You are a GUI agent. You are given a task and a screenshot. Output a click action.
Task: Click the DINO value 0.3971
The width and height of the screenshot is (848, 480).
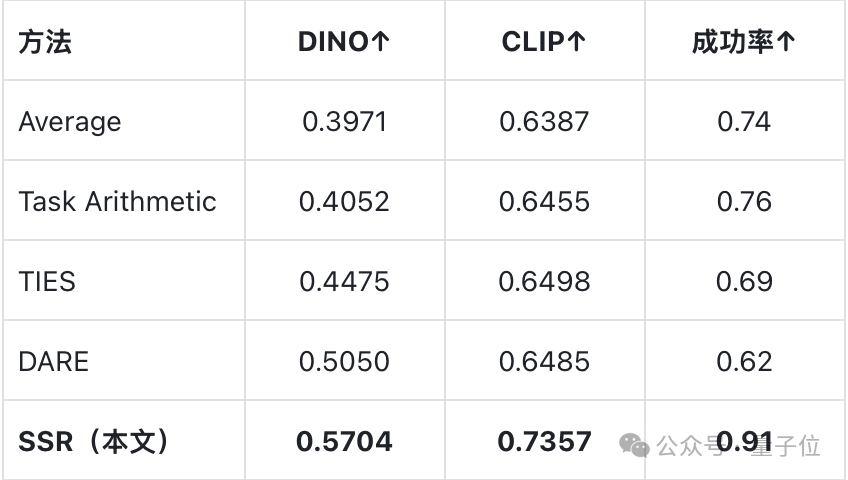tap(344, 122)
